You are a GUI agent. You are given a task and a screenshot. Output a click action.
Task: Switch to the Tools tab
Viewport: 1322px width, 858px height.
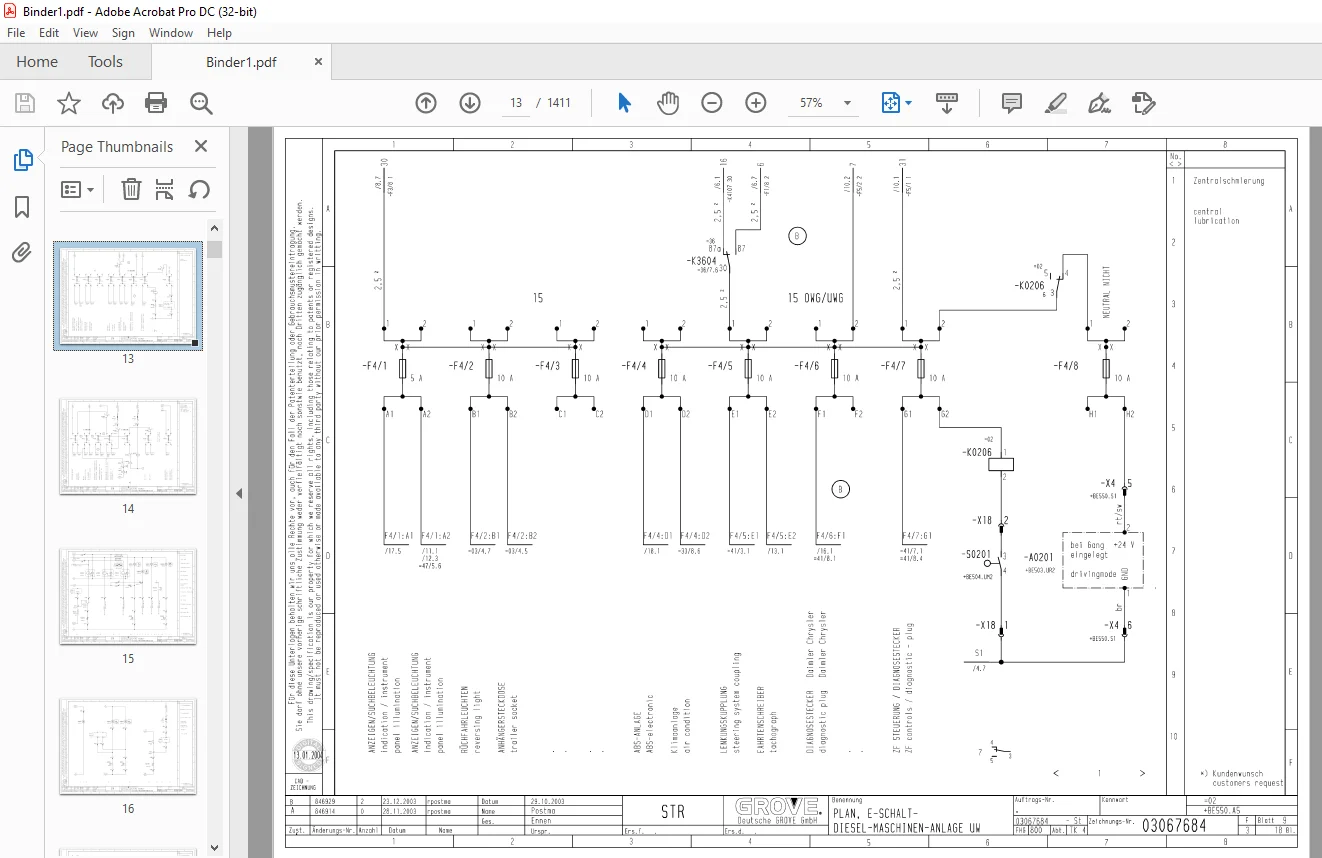tap(105, 62)
